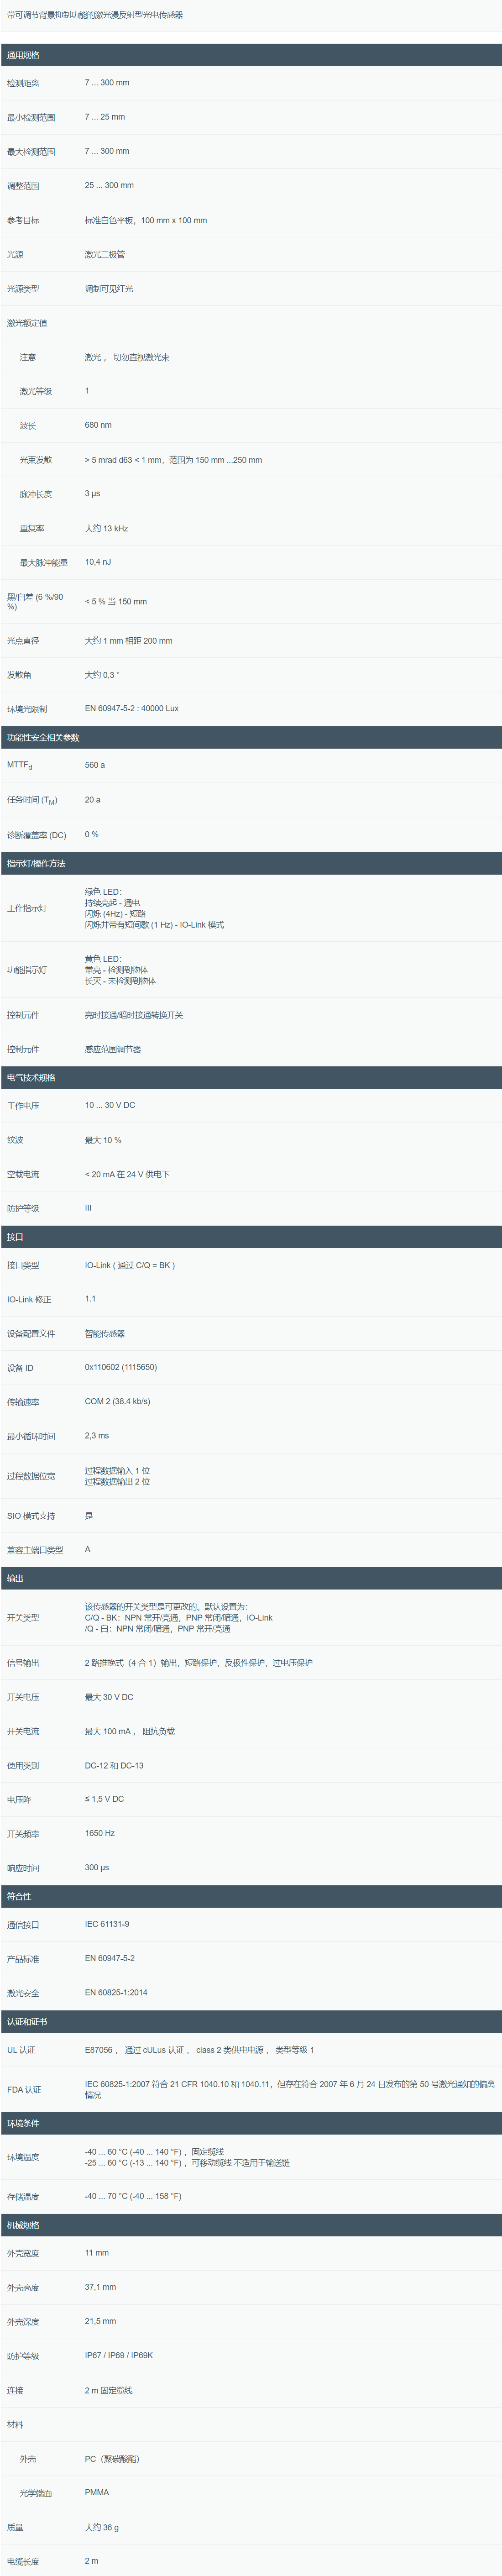Click the '信号输出' row label
Image resolution: width=502 pixels, height=2576 pixels.
(23, 1663)
